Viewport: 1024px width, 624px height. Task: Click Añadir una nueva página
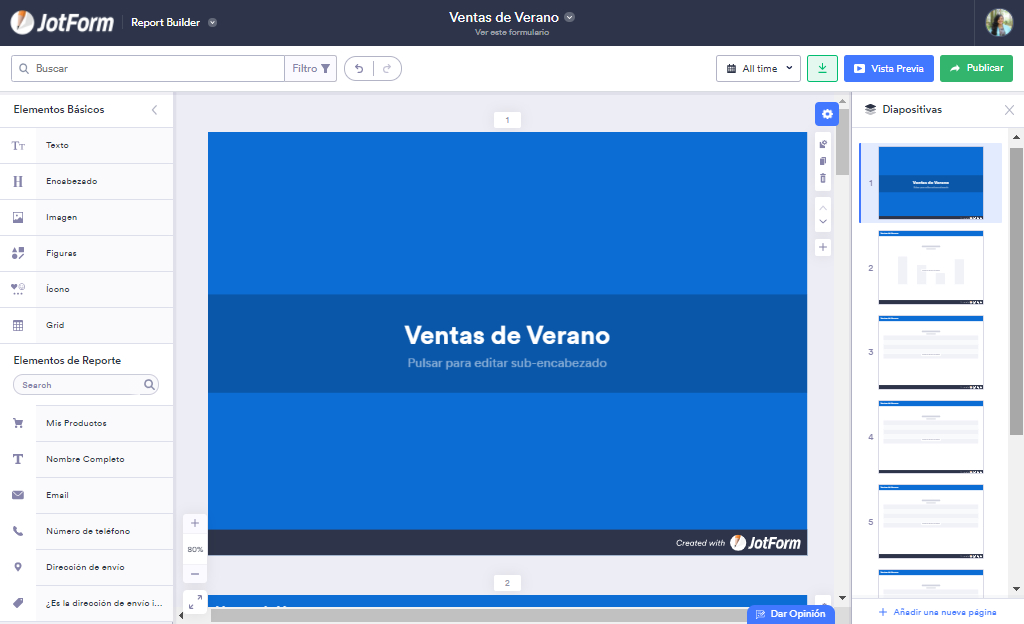(x=938, y=612)
